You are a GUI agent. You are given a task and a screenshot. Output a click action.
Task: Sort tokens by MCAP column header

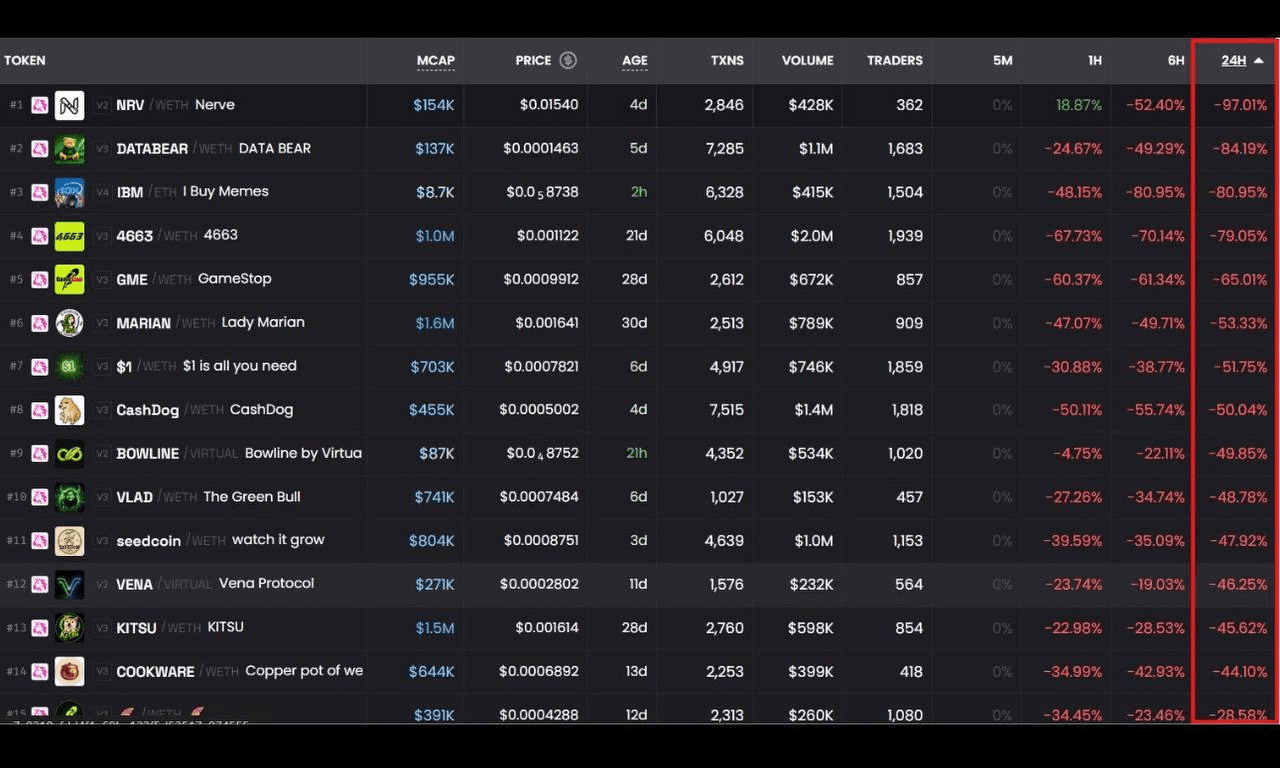click(436, 61)
